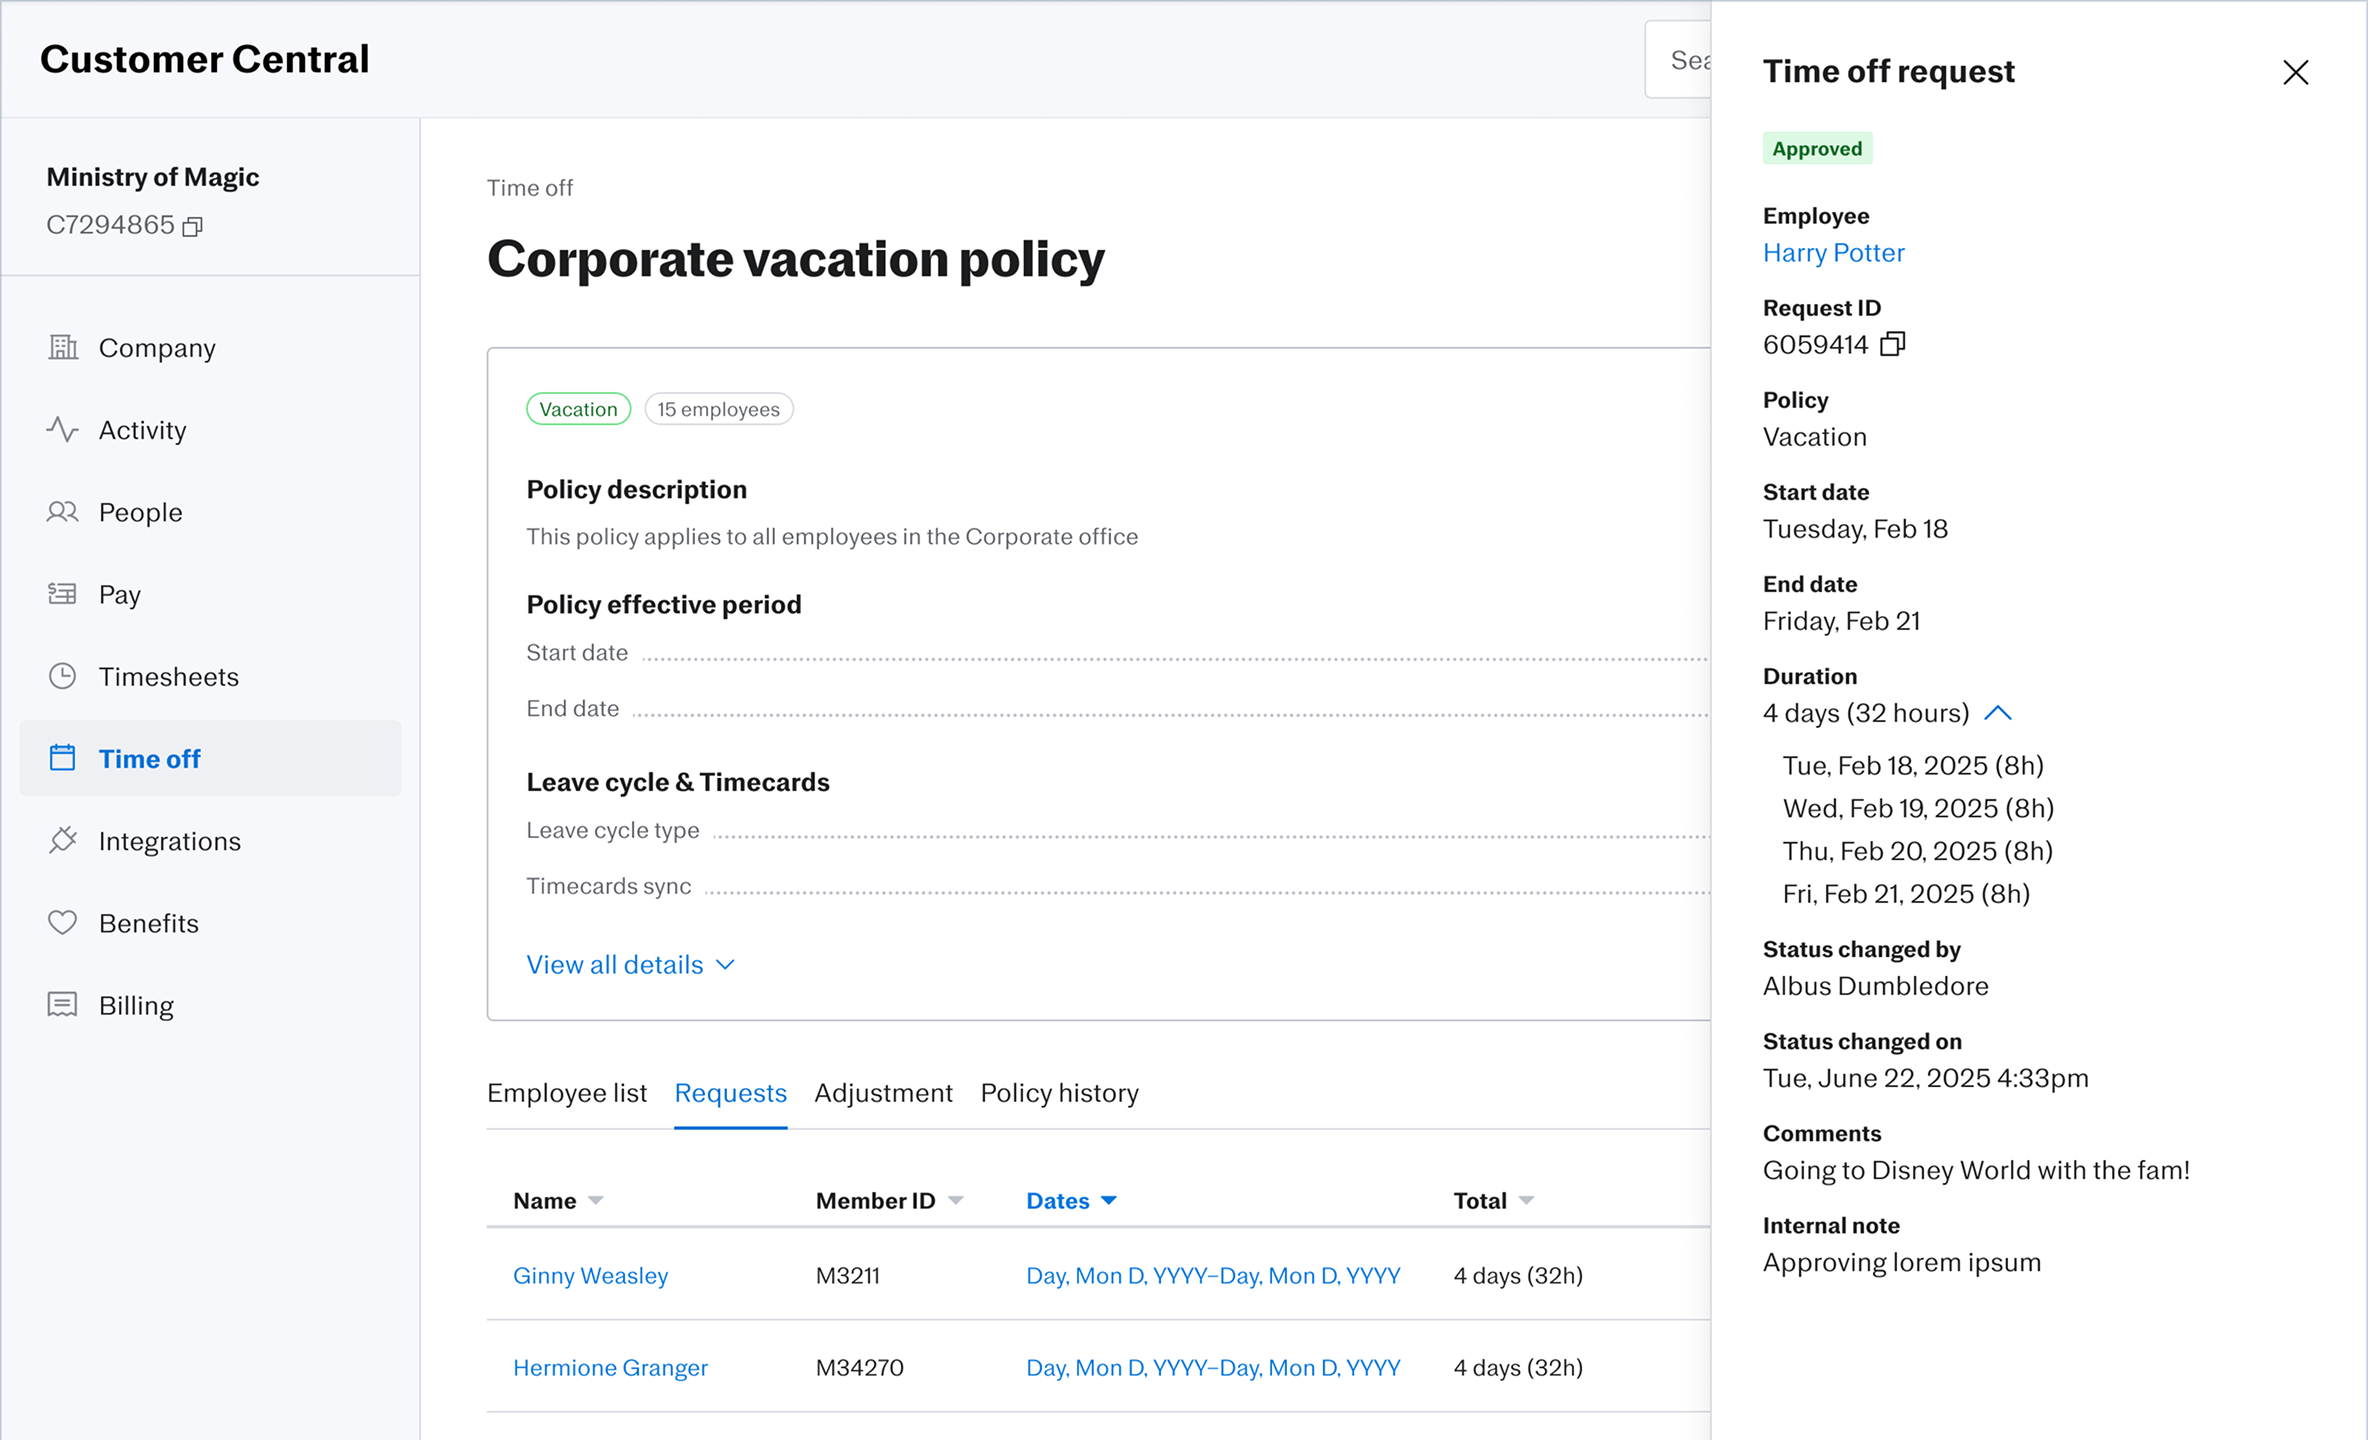
Task: Sort by Member ID column arrow
Action: tap(956, 1201)
